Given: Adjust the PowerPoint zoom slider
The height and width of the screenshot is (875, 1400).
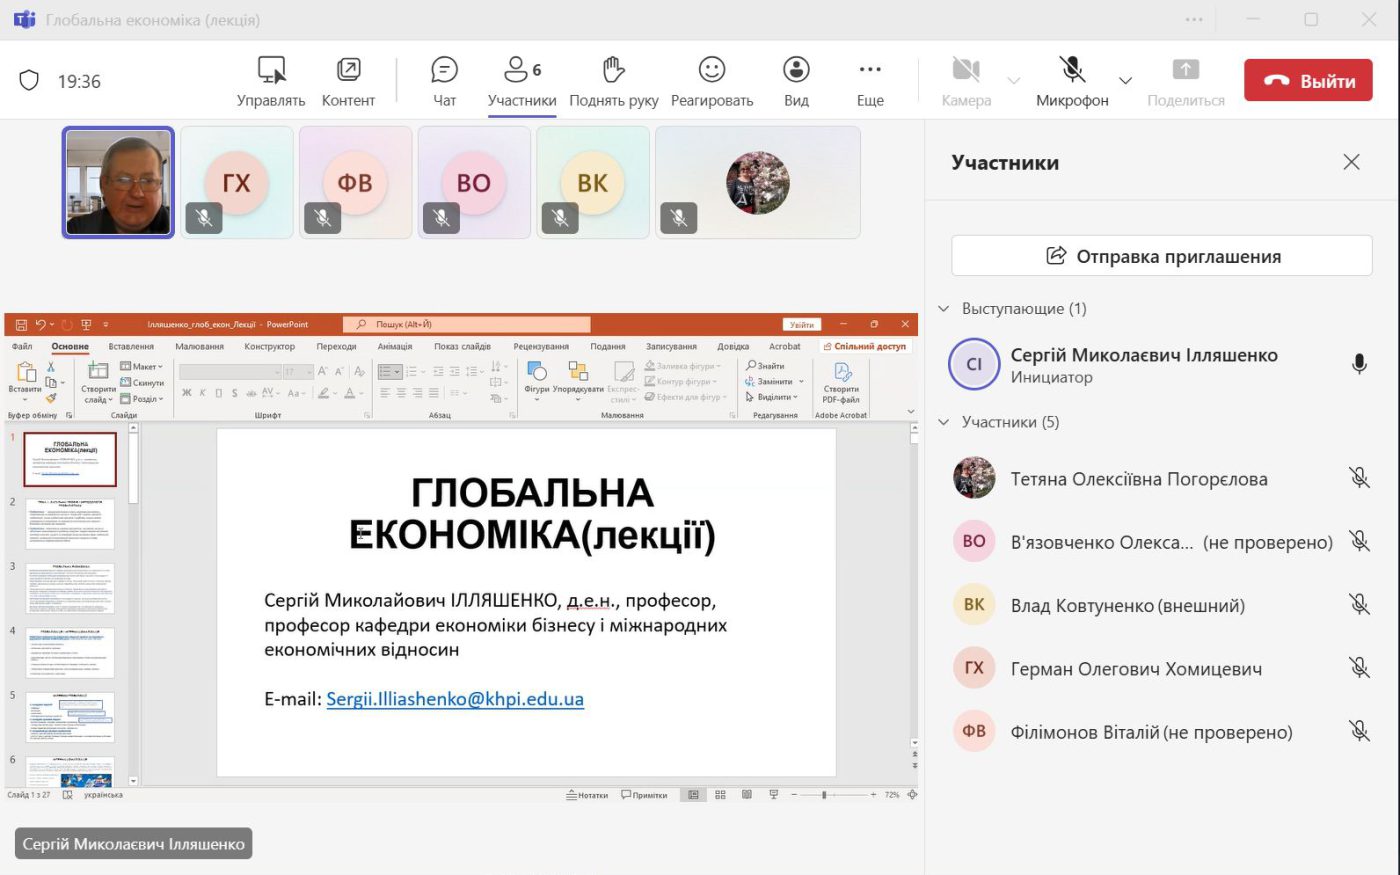Looking at the screenshot, I should tap(824, 794).
